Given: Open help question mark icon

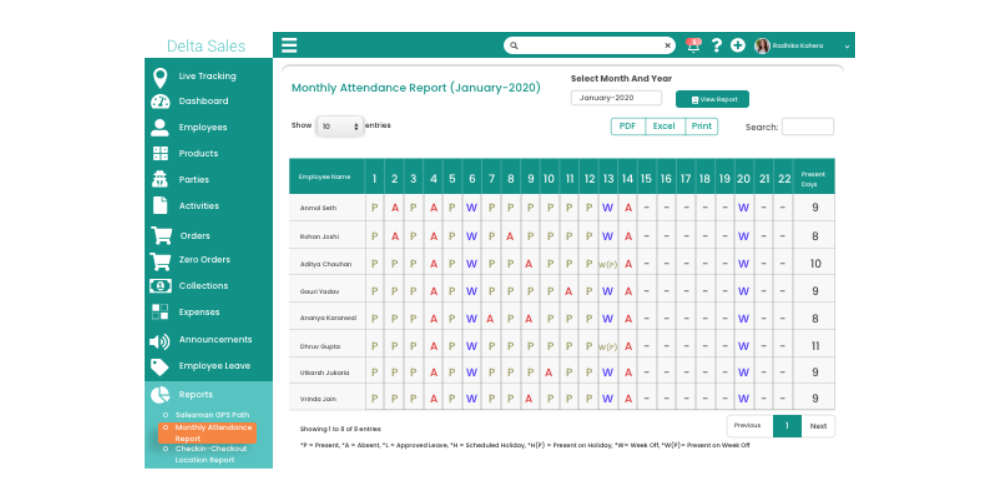Looking at the screenshot, I should 717,45.
